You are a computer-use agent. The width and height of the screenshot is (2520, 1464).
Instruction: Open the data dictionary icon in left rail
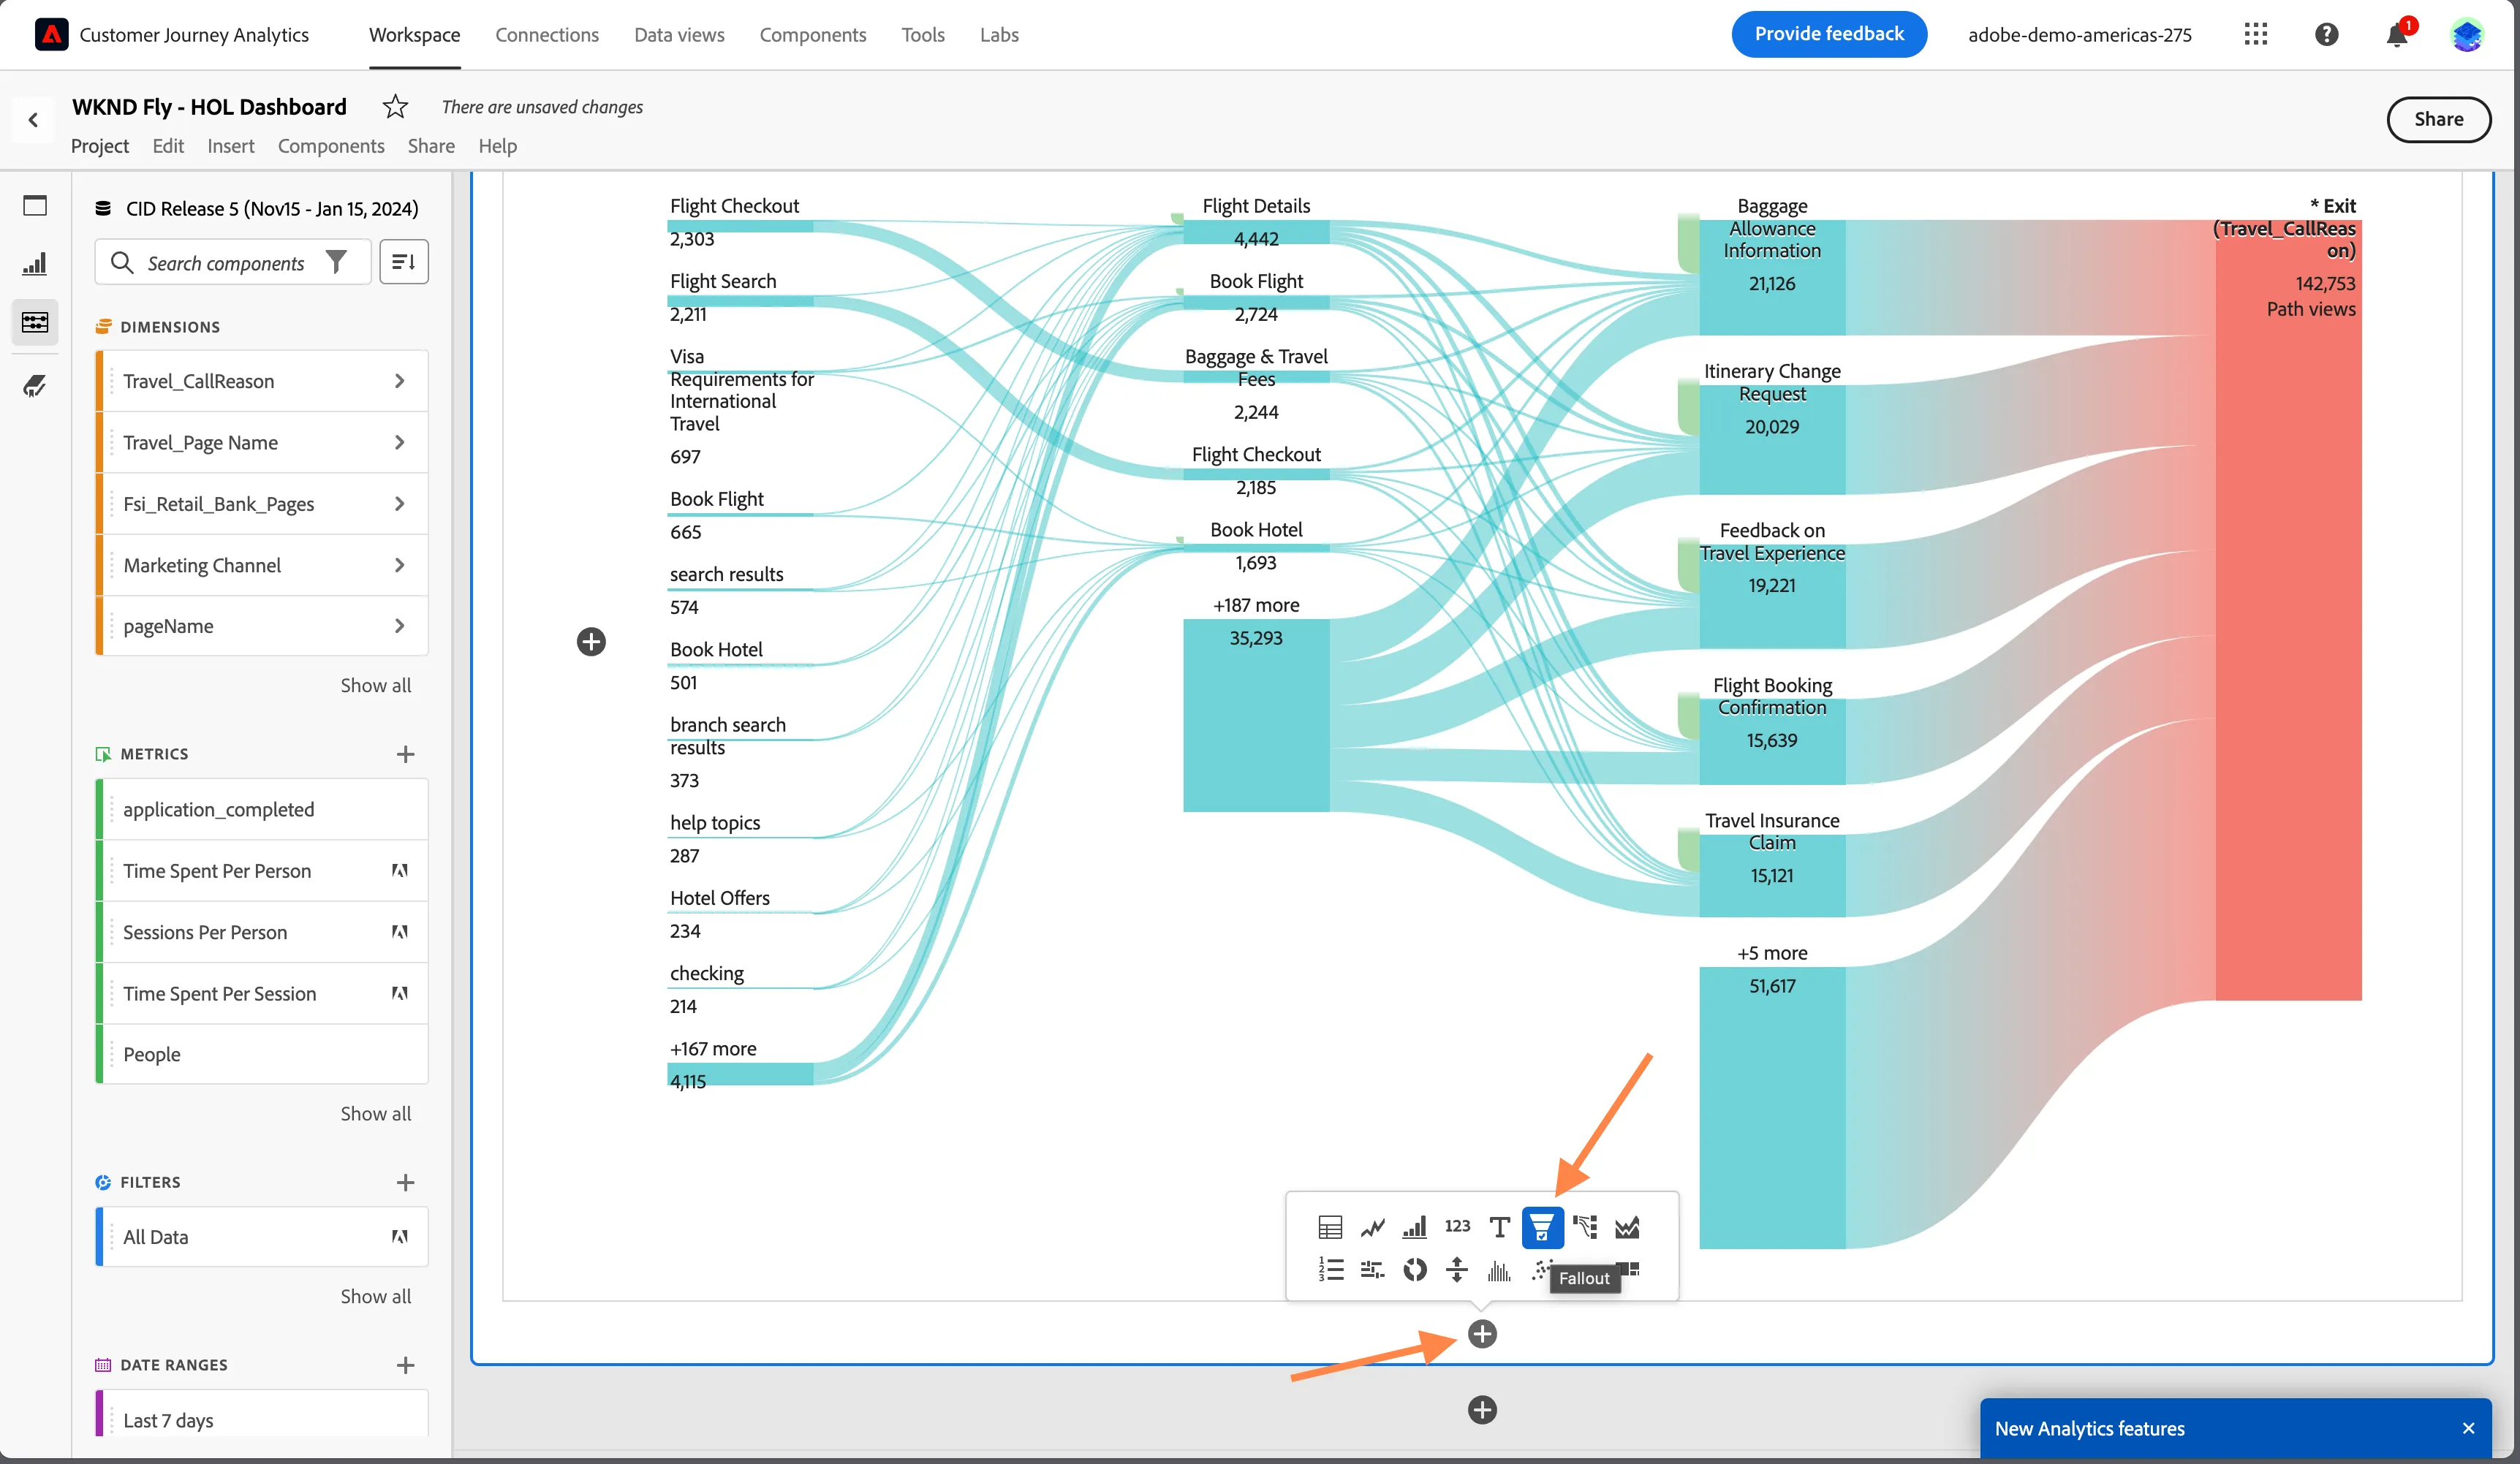[35, 385]
